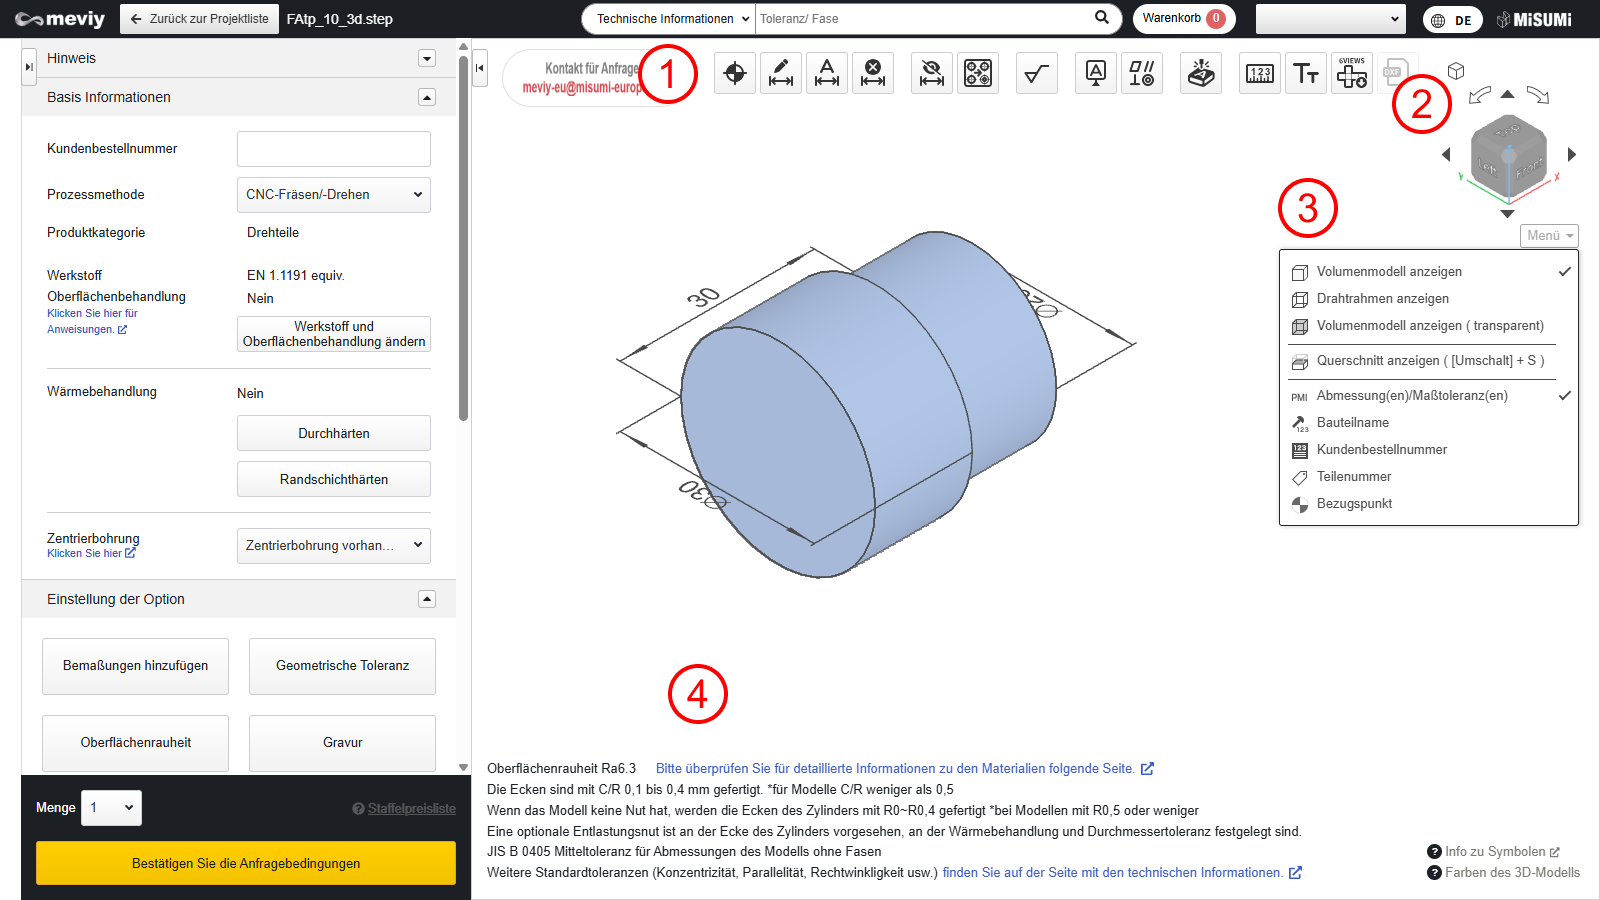Collapse the Basis Informationen section
This screenshot has height=900, width=1600.
427,98
